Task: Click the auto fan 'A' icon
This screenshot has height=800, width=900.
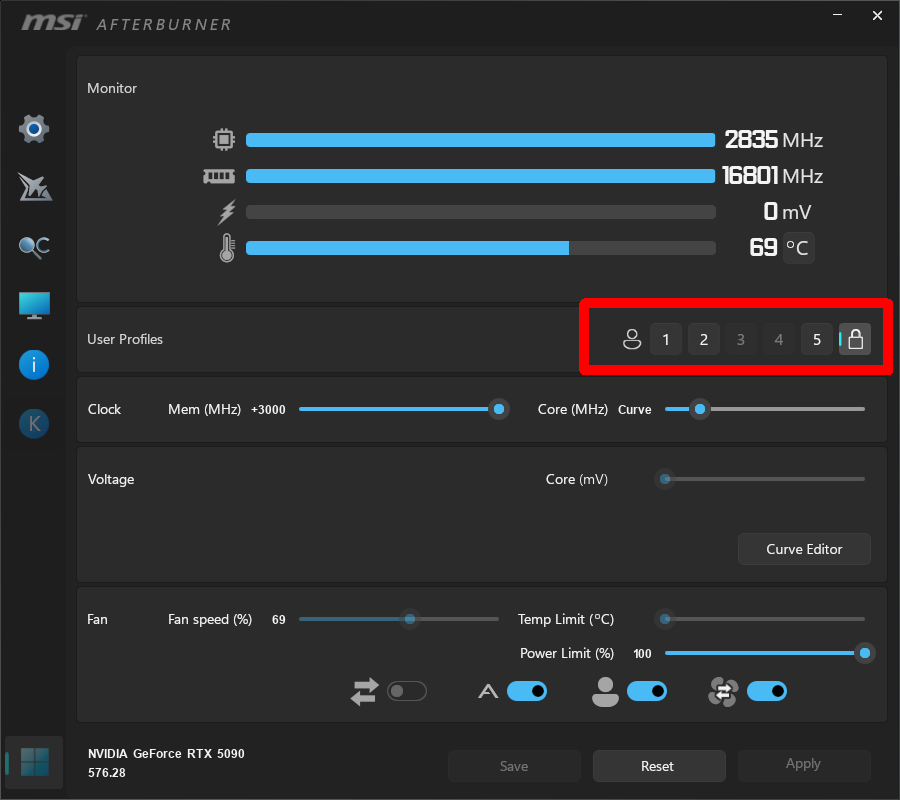Action: pos(488,692)
